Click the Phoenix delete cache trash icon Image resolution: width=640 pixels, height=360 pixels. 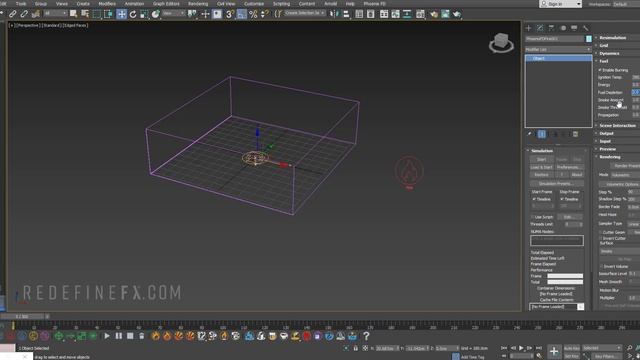coord(142,336)
